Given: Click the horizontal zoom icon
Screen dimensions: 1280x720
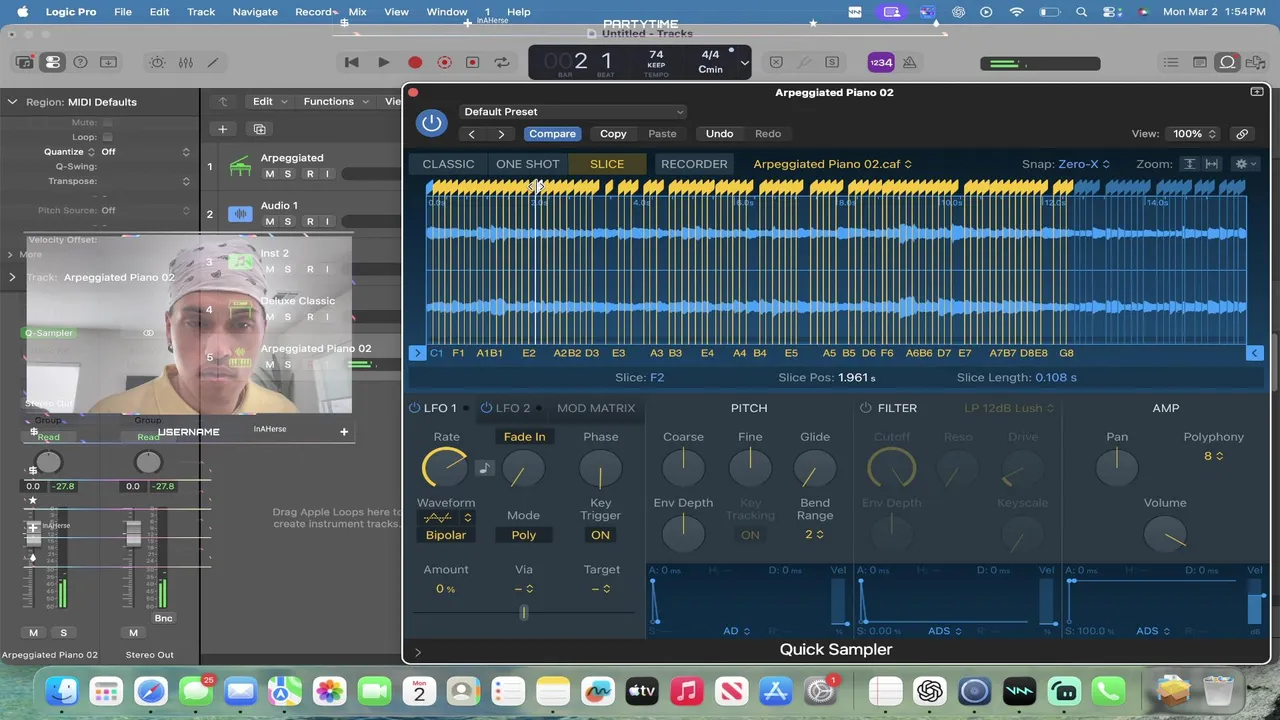Looking at the screenshot, I should [1212, 164].
